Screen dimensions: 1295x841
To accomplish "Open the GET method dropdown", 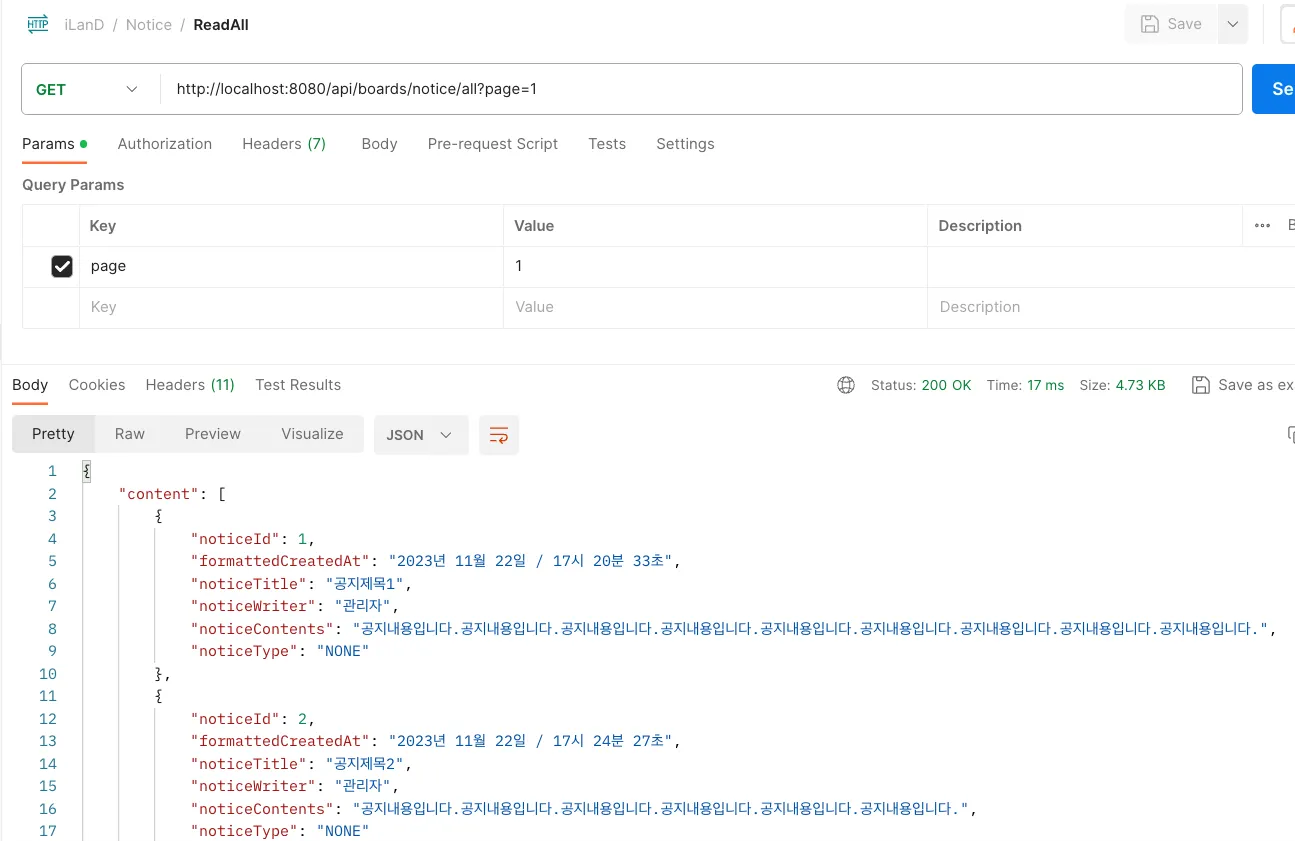I will click(88, 89).
